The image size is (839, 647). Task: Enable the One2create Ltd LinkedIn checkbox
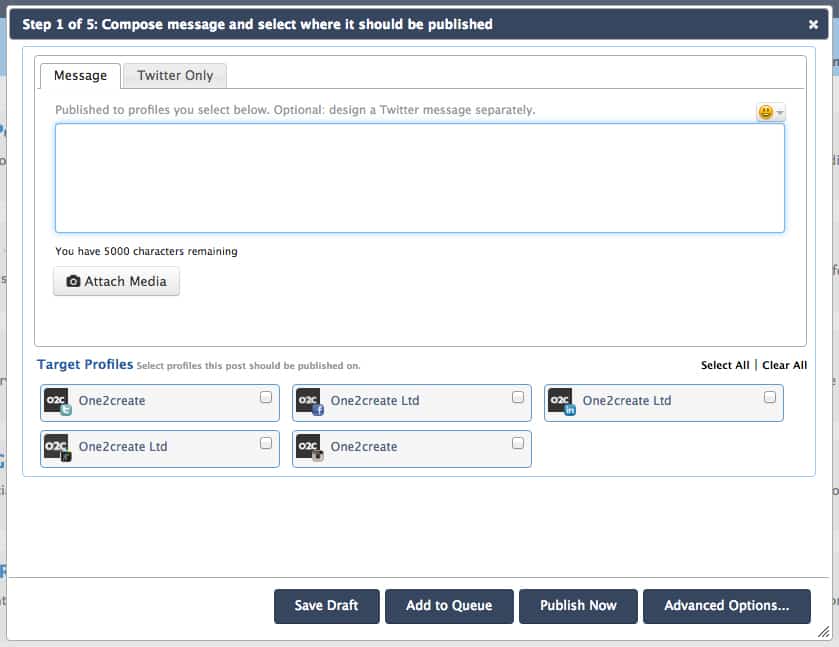coord(770,396)
